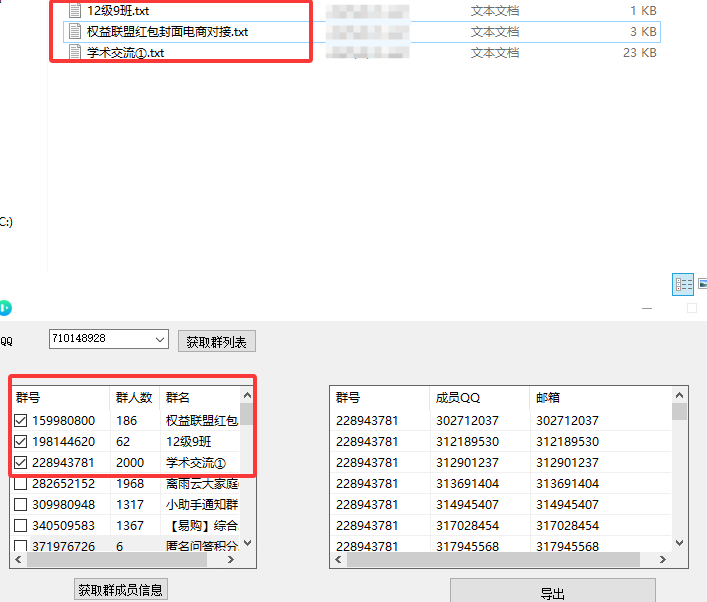The width and height of the screenshot is (707, 602).
Task: Click 导出 to export members
Action: [552, 592]
